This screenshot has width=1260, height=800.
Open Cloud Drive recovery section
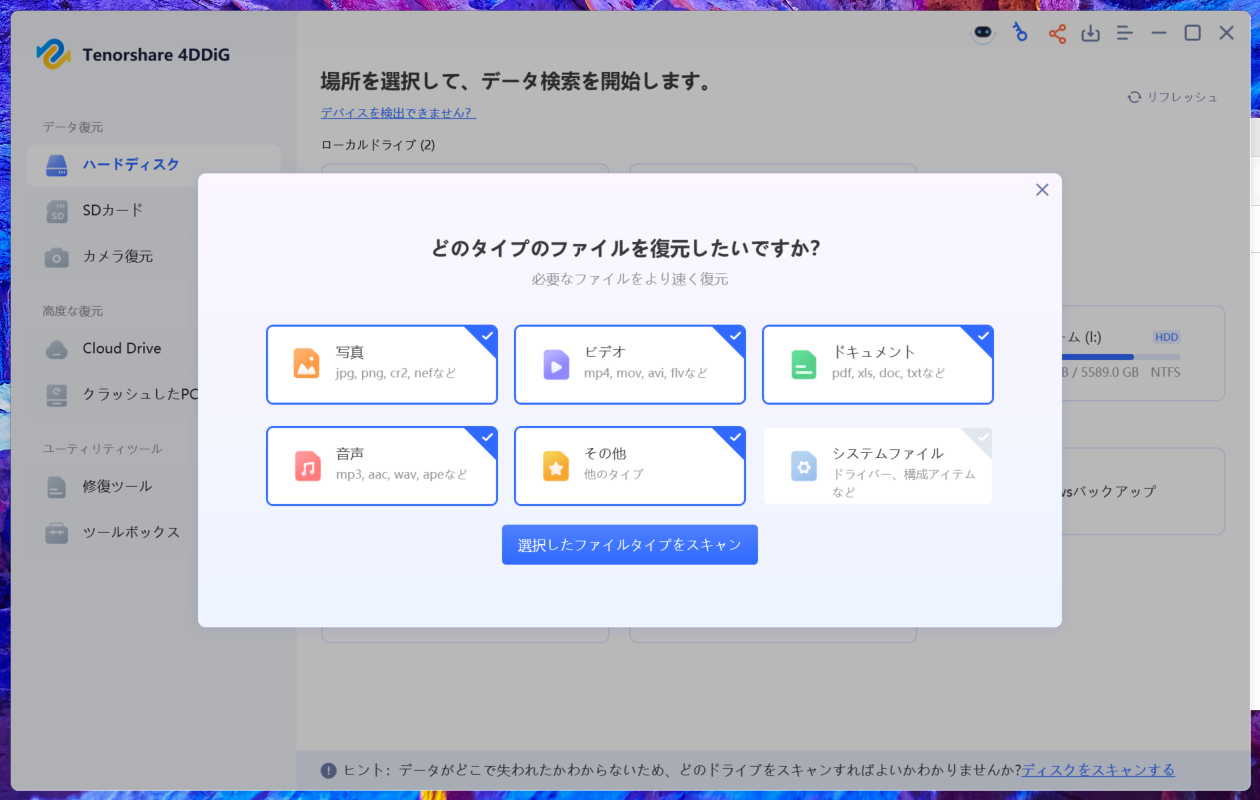121,348
